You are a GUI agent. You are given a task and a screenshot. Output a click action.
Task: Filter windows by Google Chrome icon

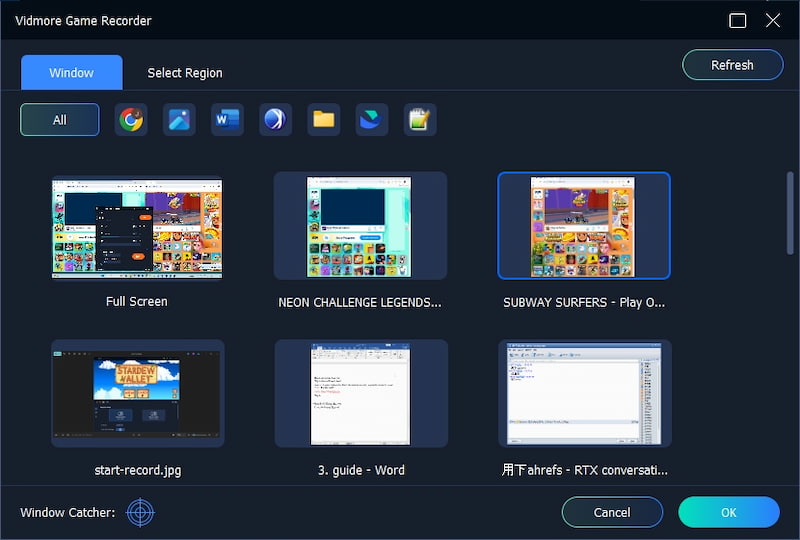tap(130, 120)
